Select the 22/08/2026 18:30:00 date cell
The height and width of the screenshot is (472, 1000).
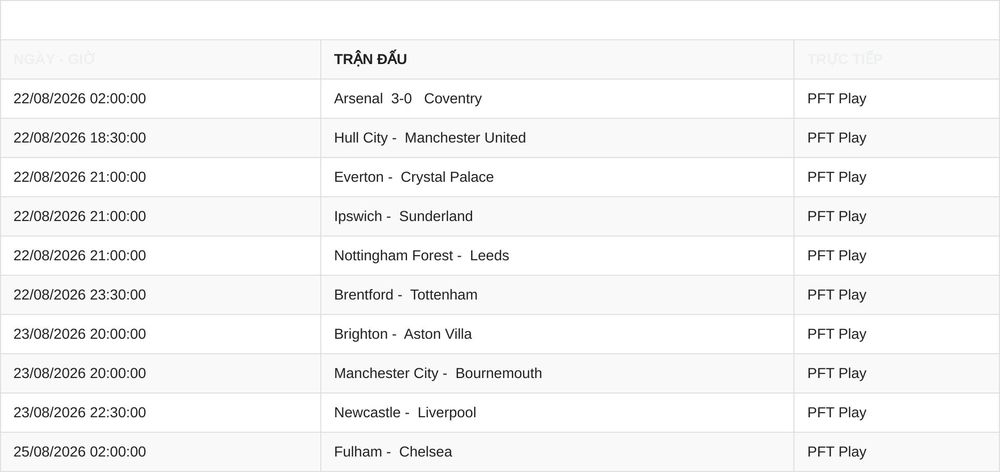point(80,138)
